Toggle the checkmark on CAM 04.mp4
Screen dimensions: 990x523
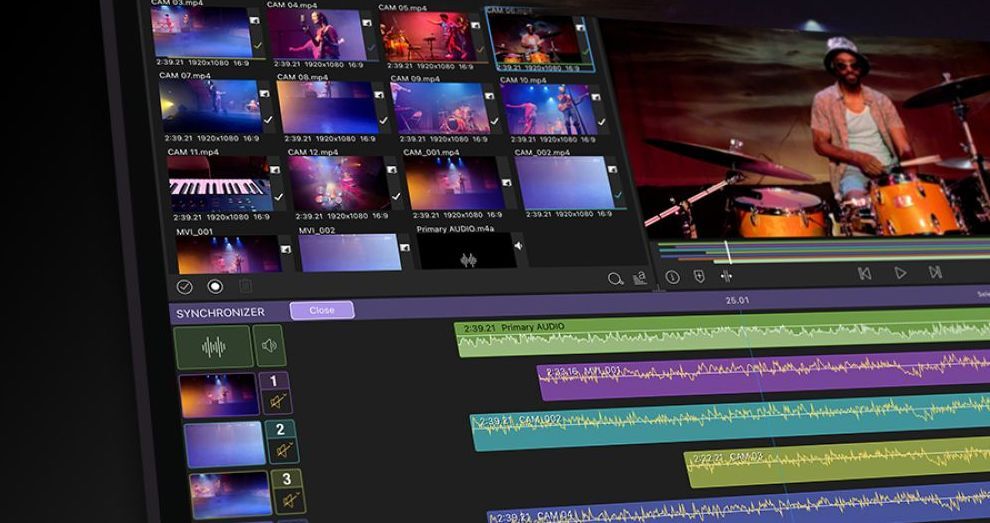pyautogui.click(x=371, y=47)
